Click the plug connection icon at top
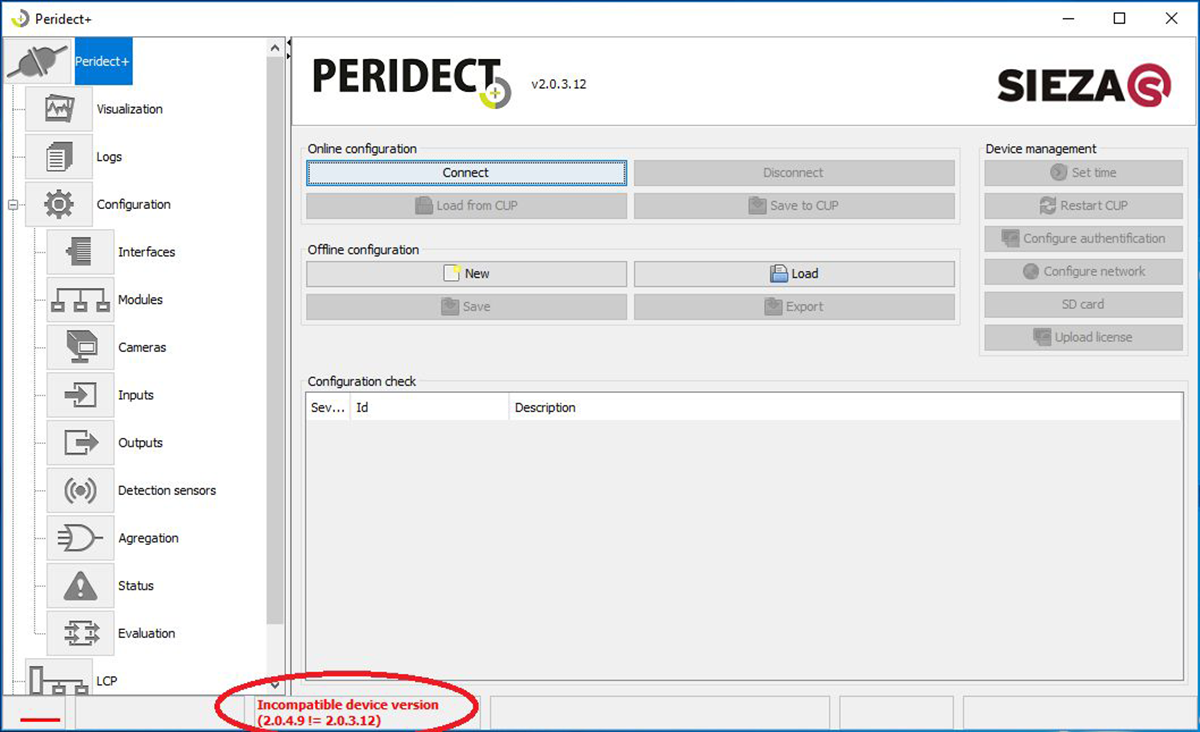1200x732 pixels. (38, 61)
